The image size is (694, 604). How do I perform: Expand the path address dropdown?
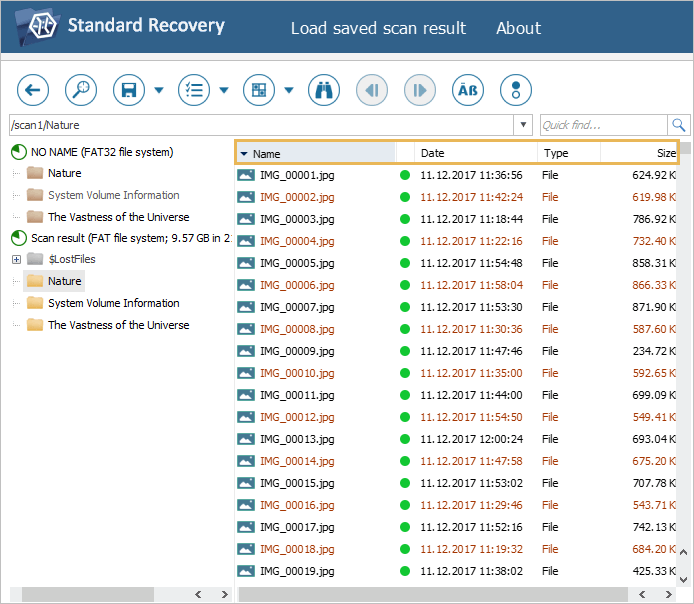click(523, 125)
